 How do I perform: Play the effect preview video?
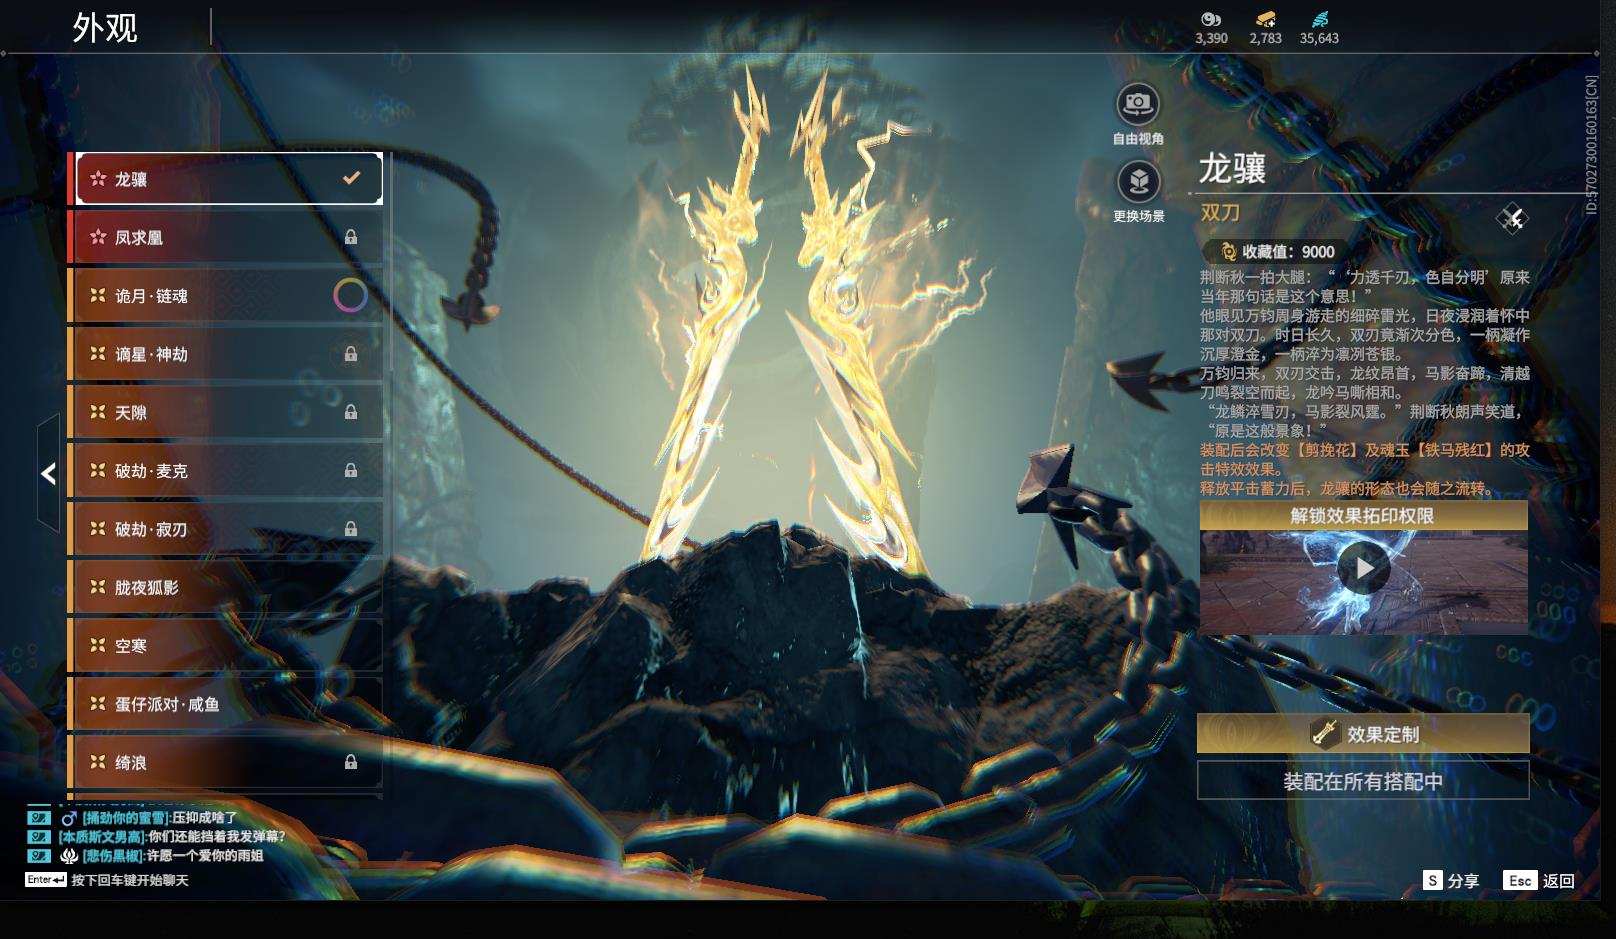pos(1363,568)
